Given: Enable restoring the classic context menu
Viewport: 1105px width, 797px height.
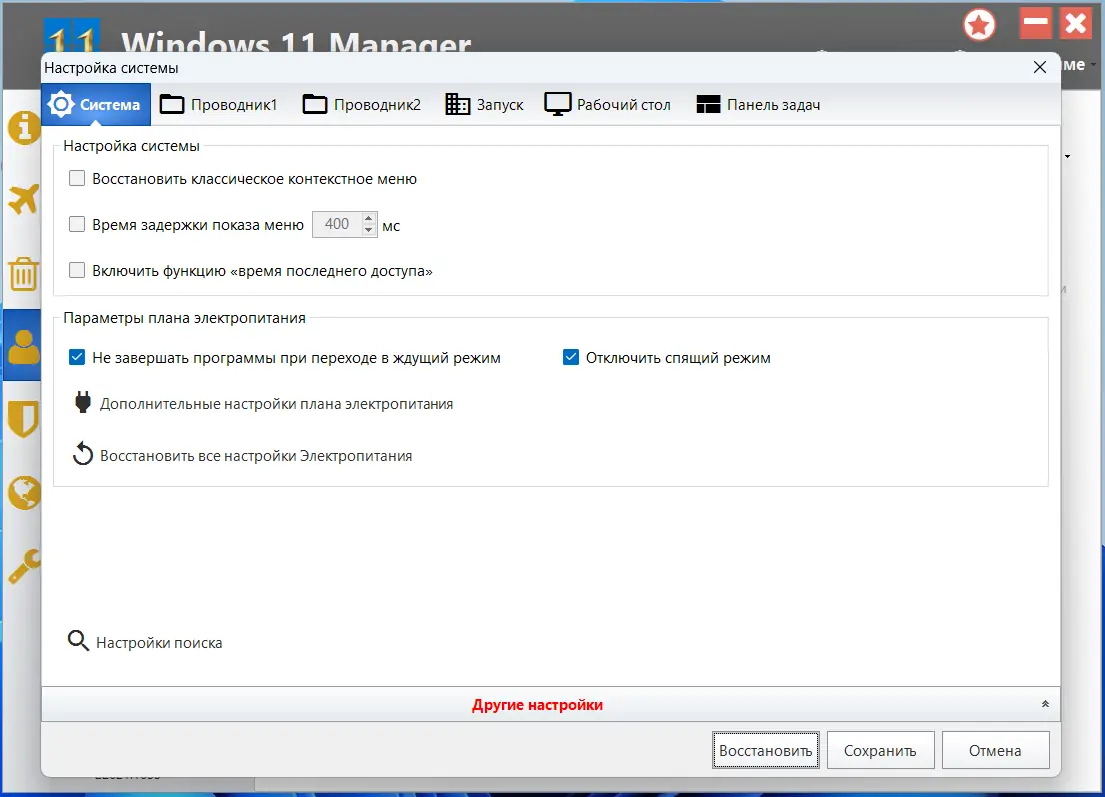Looking at the screenshot, I should (x=77, y=178).
